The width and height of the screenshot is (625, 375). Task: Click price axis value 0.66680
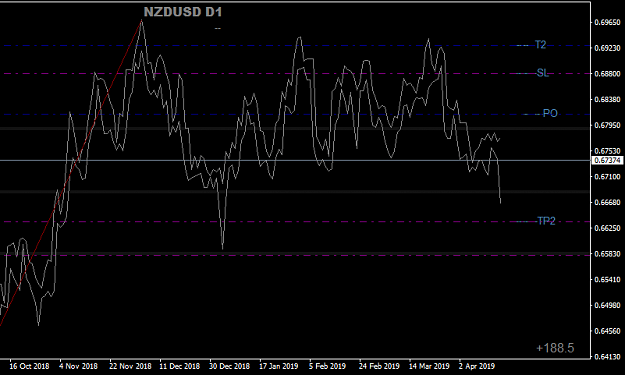point(607,202)
